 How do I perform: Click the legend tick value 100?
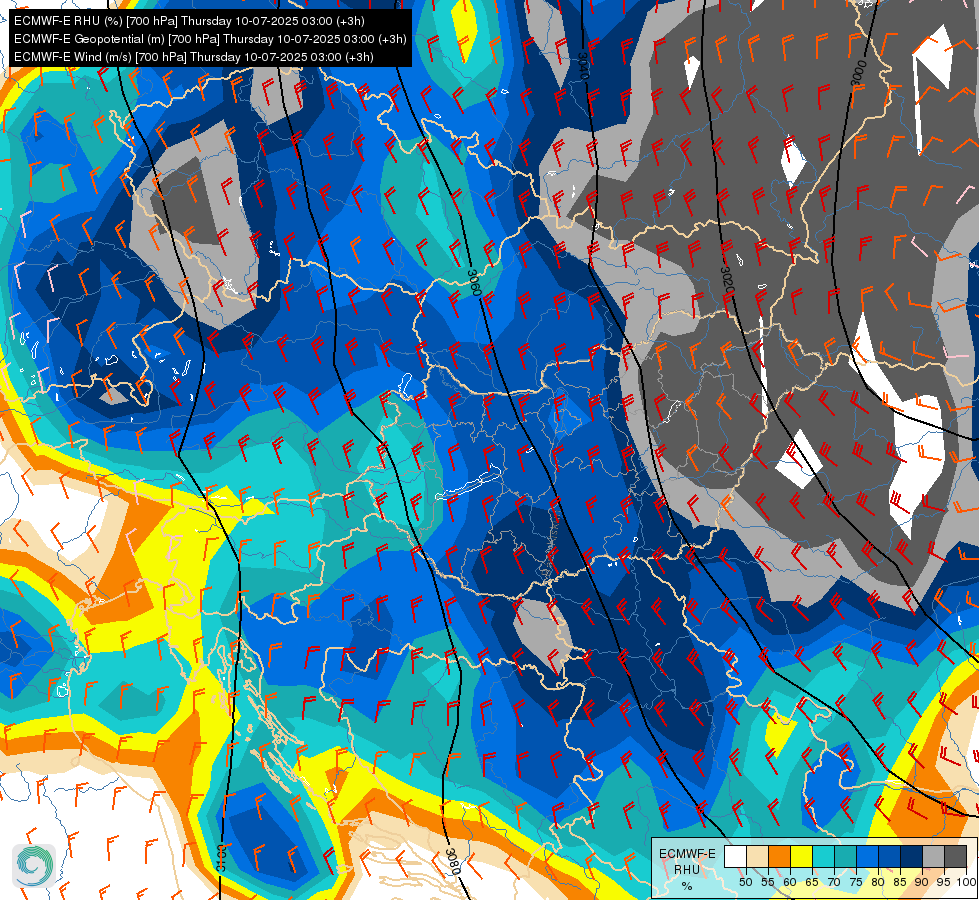(x=967, y=882)
